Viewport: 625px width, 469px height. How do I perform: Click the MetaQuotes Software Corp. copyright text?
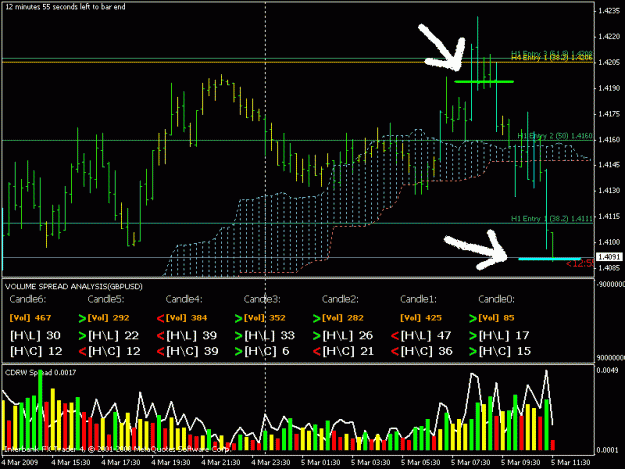tap(117, 449)
